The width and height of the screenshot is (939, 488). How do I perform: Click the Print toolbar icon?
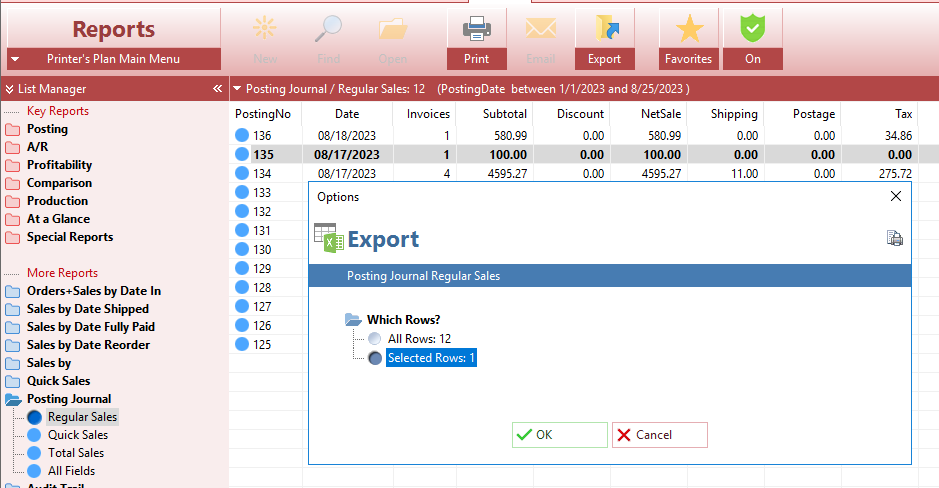point(477,29)
